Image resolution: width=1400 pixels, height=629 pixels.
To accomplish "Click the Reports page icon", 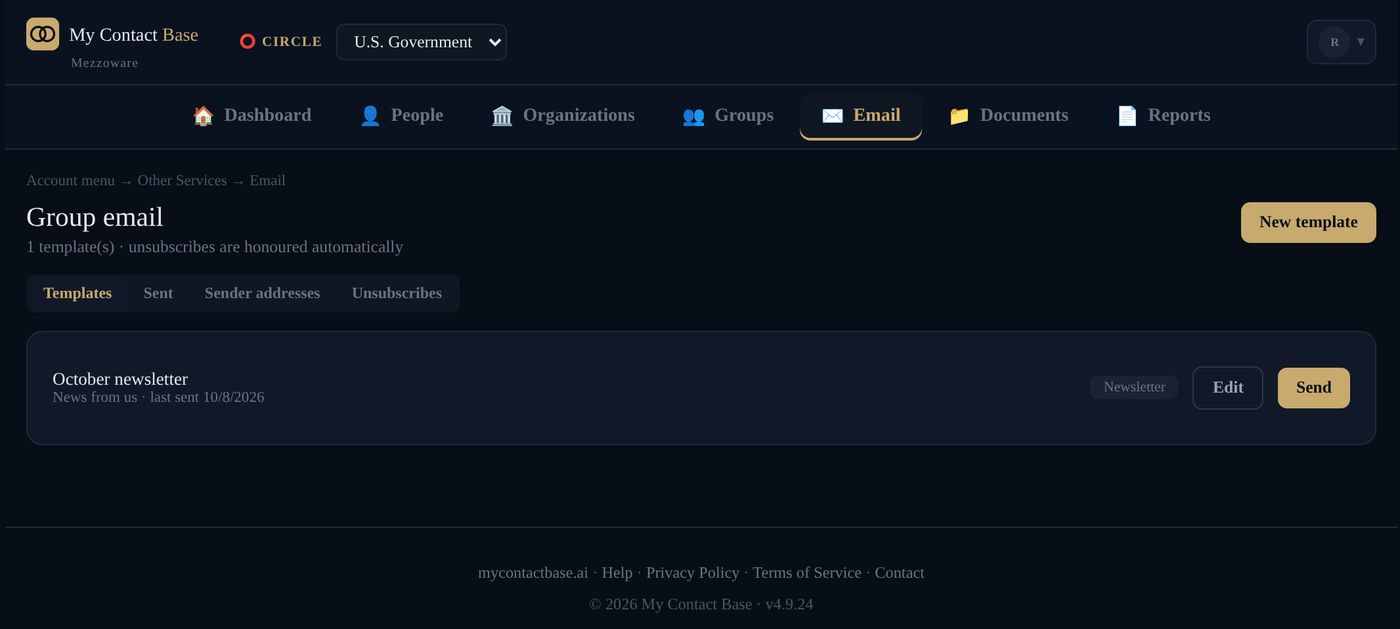I will click(x=1127, y=116).
